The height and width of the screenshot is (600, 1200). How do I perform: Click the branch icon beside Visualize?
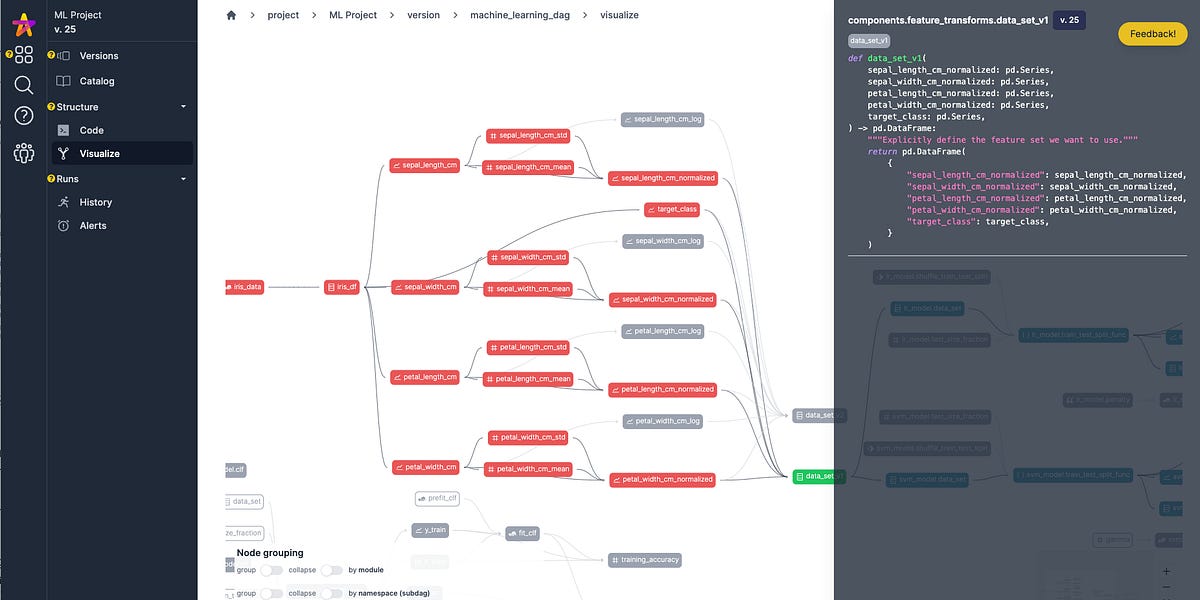point(63,154)
